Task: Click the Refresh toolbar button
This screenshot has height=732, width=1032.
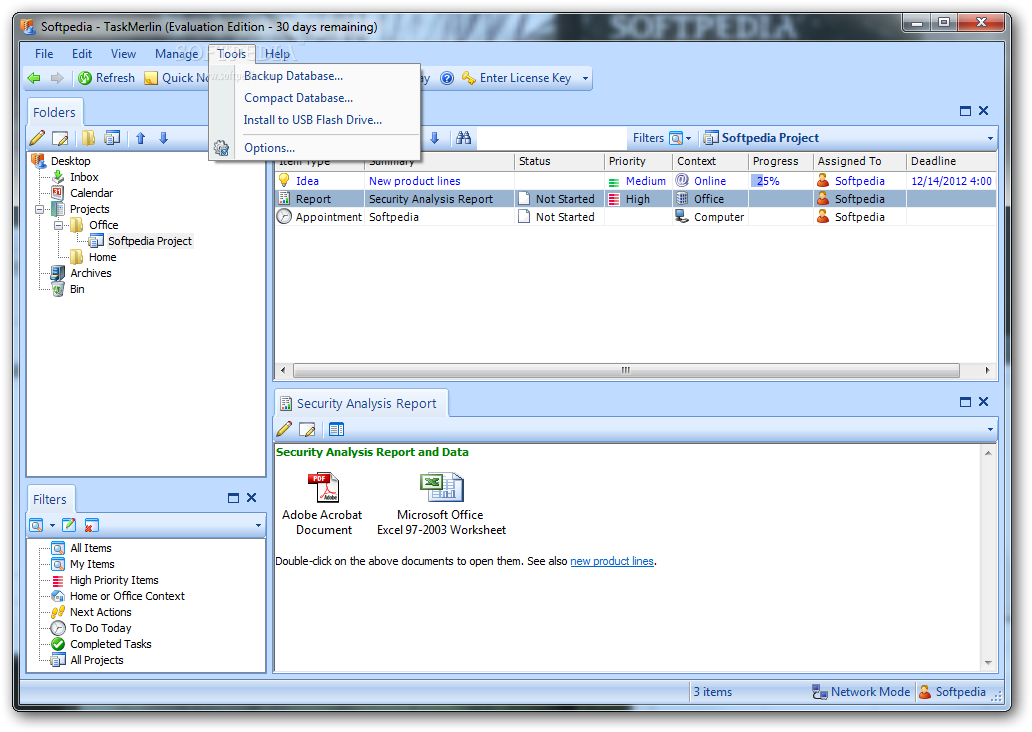Action: click(106, 78)
